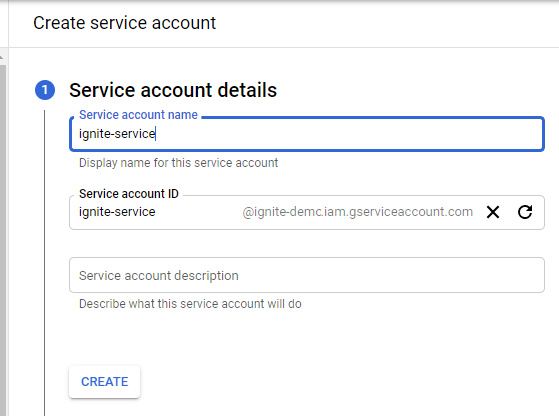Screen dimensions: 559x416
Task: Click the Service account description field
Action: pyautogui.click(x=307, y=275)
